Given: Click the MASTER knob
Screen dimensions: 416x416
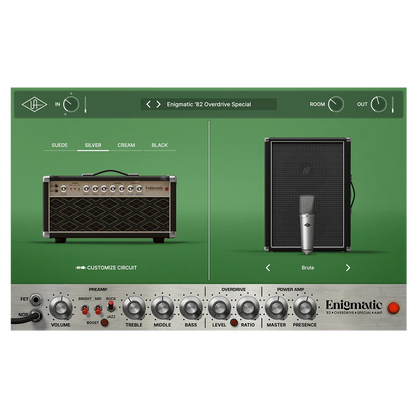Looking at the screenshot, I should (x=276, y=307).
